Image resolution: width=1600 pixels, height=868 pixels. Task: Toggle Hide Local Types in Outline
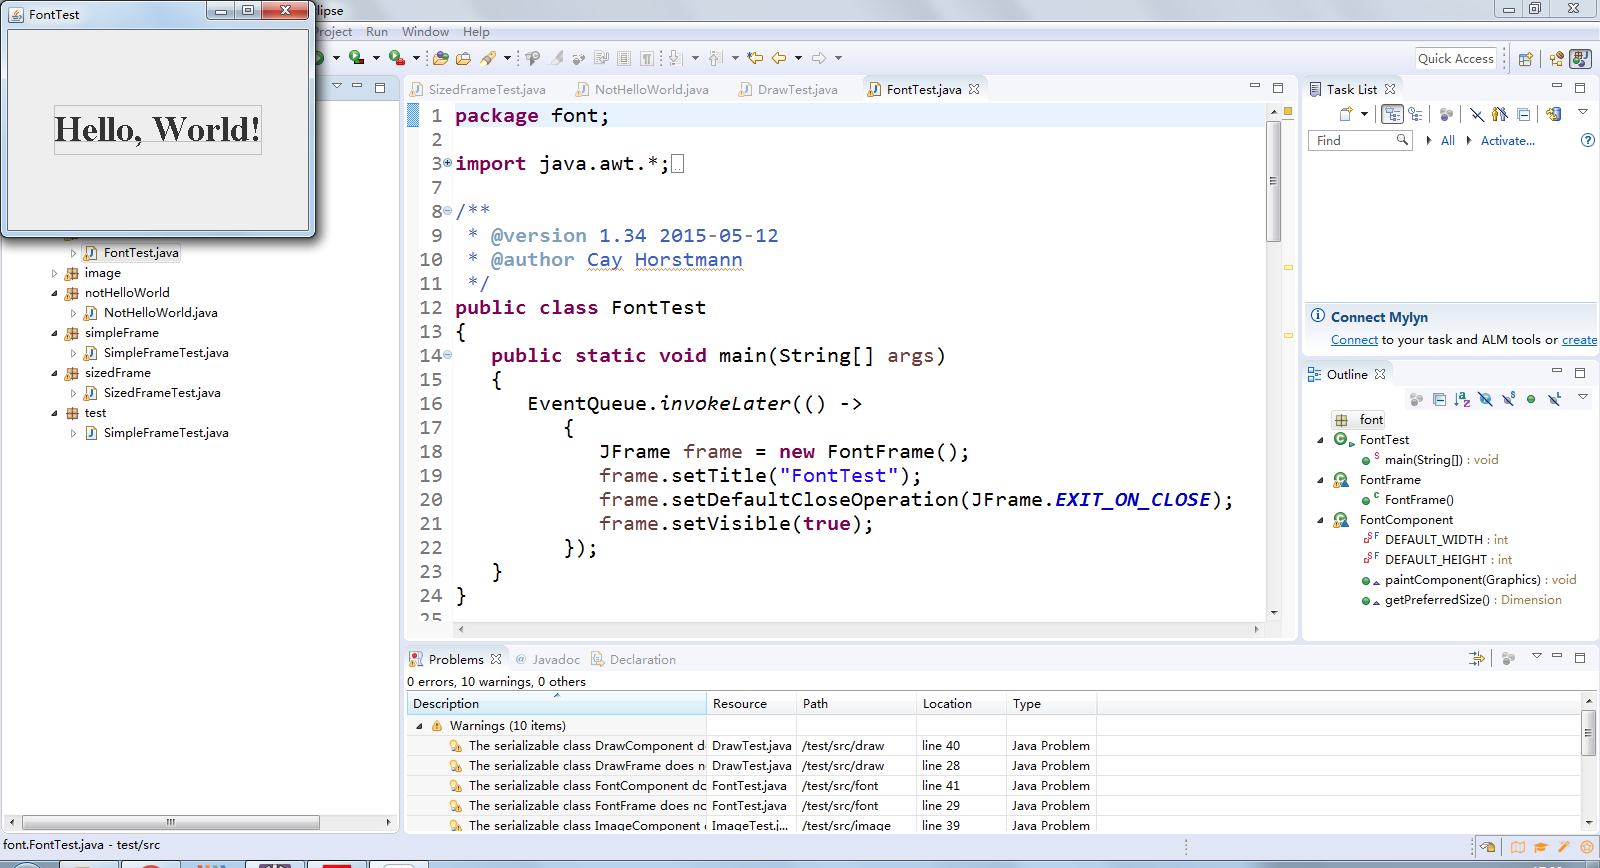pyautogui.click(x=1554, y=399)
